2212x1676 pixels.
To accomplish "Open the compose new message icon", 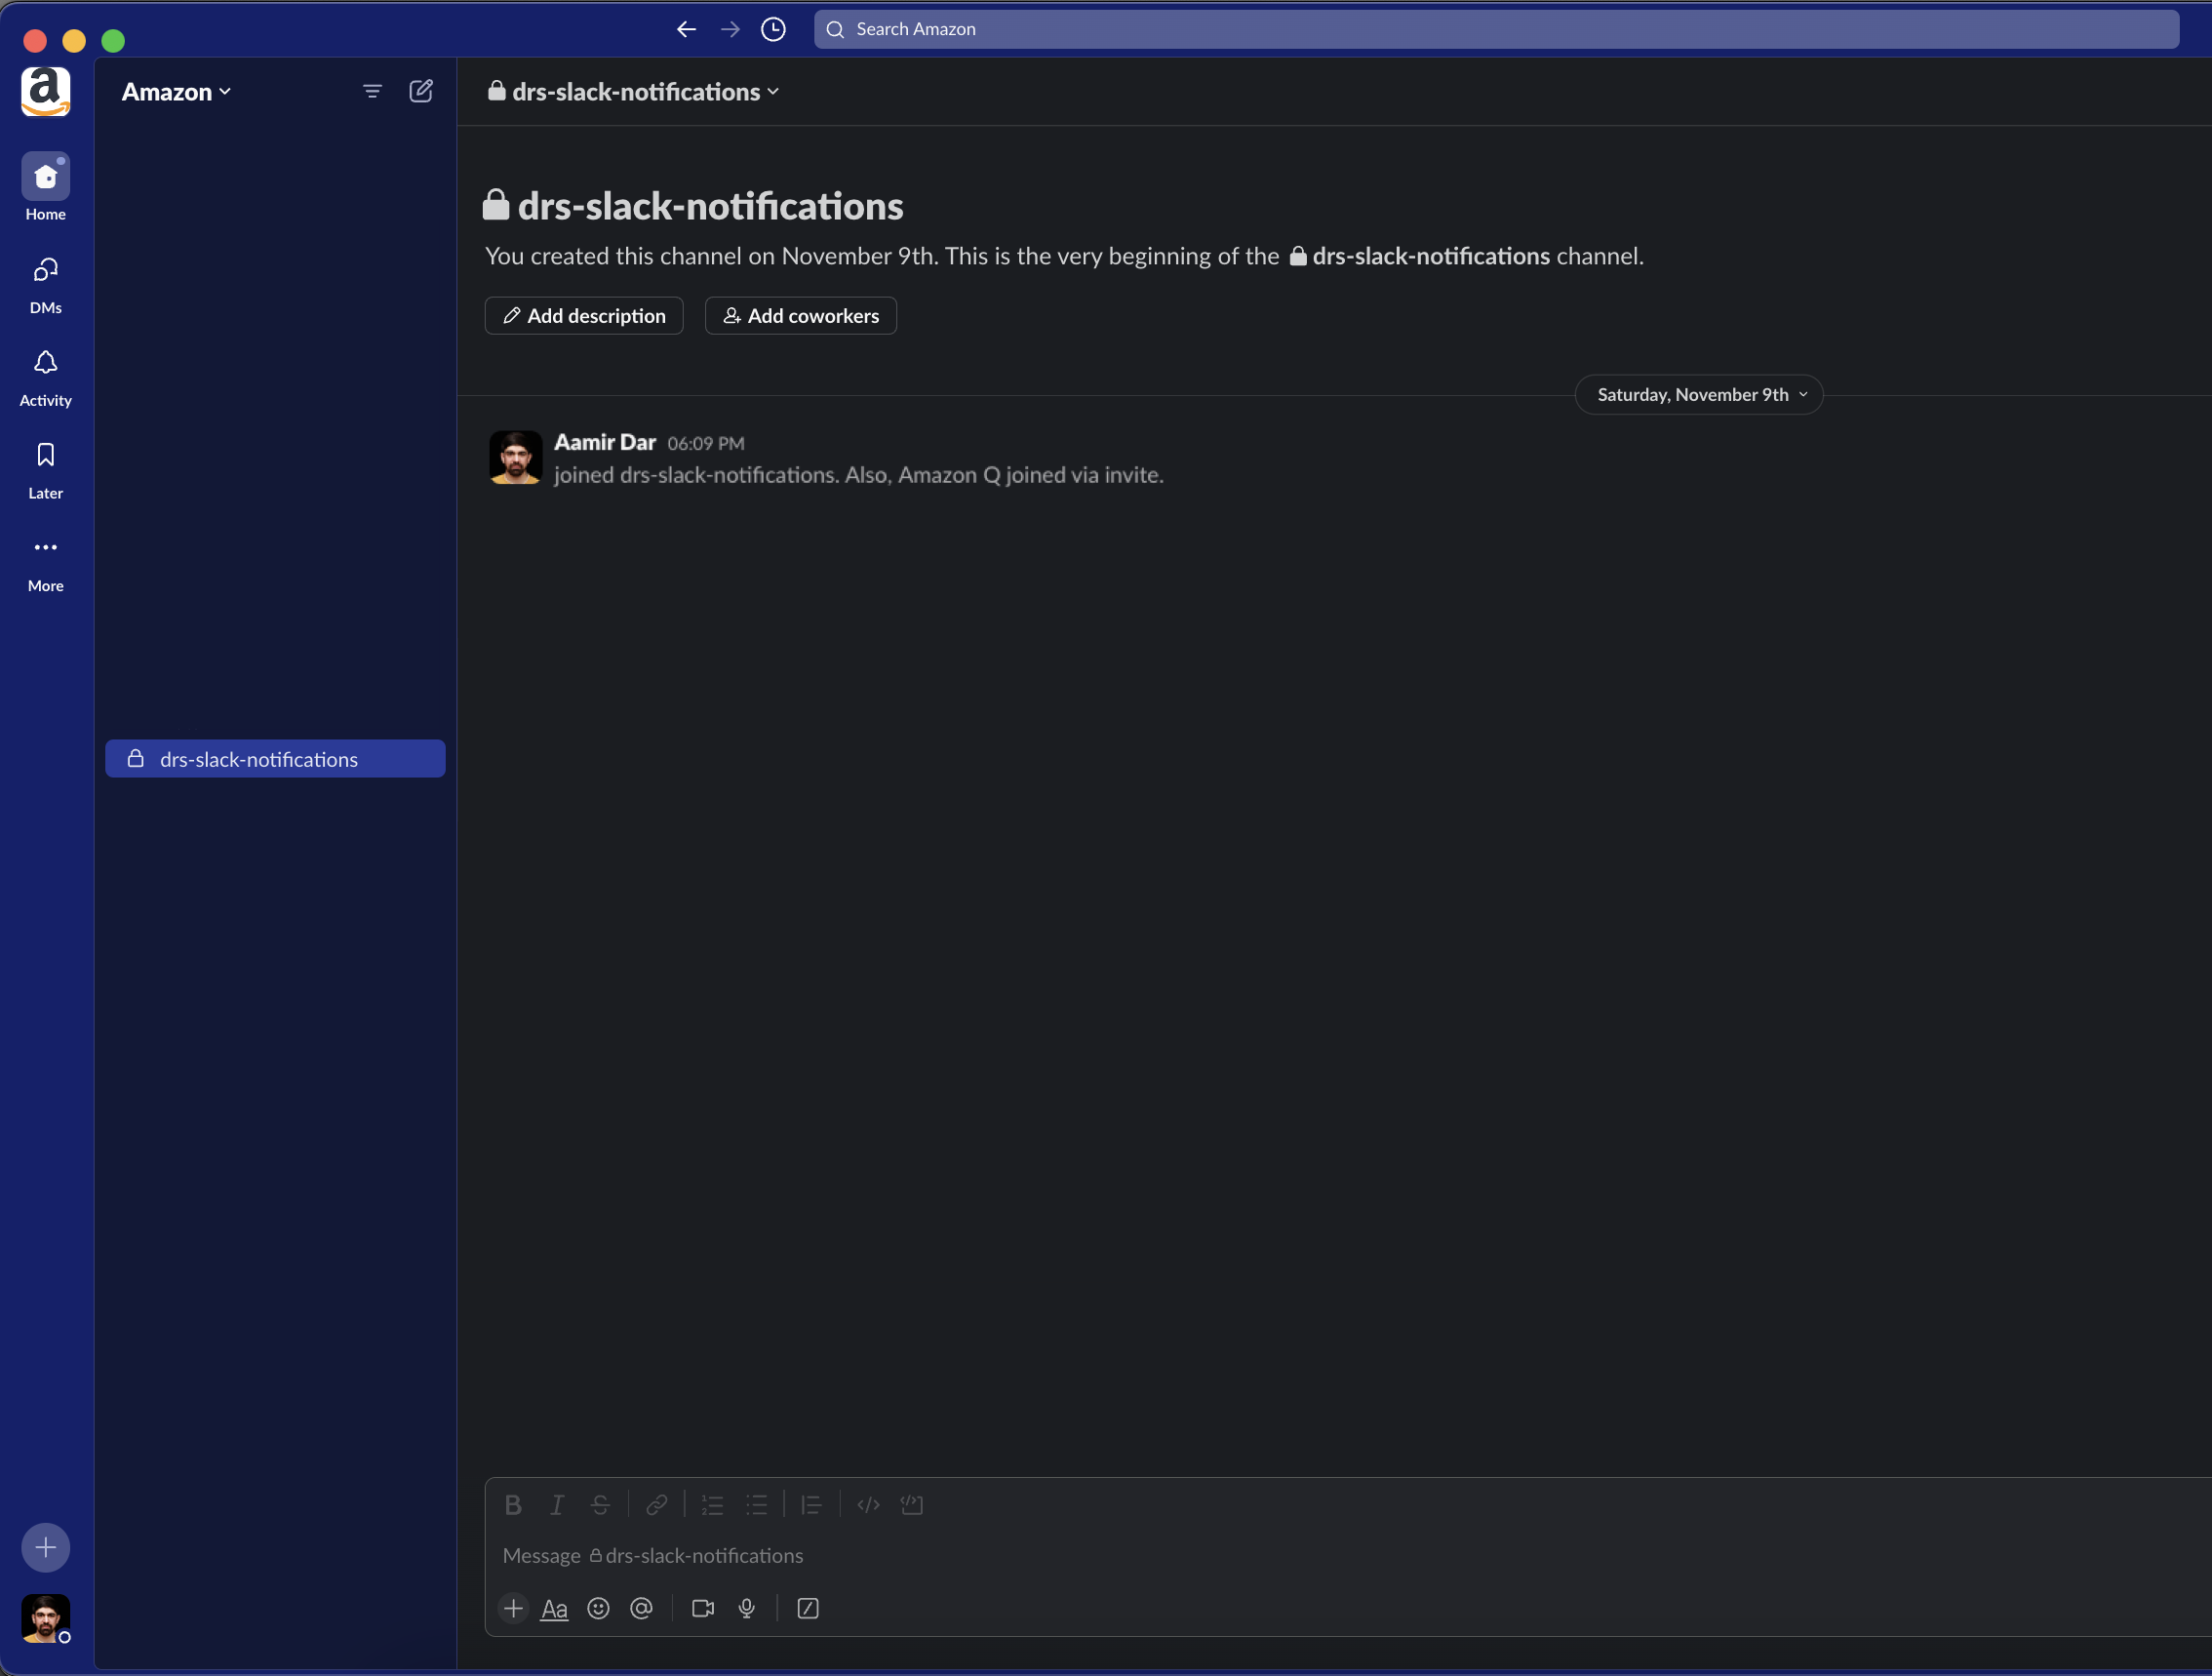I will 421,91.
